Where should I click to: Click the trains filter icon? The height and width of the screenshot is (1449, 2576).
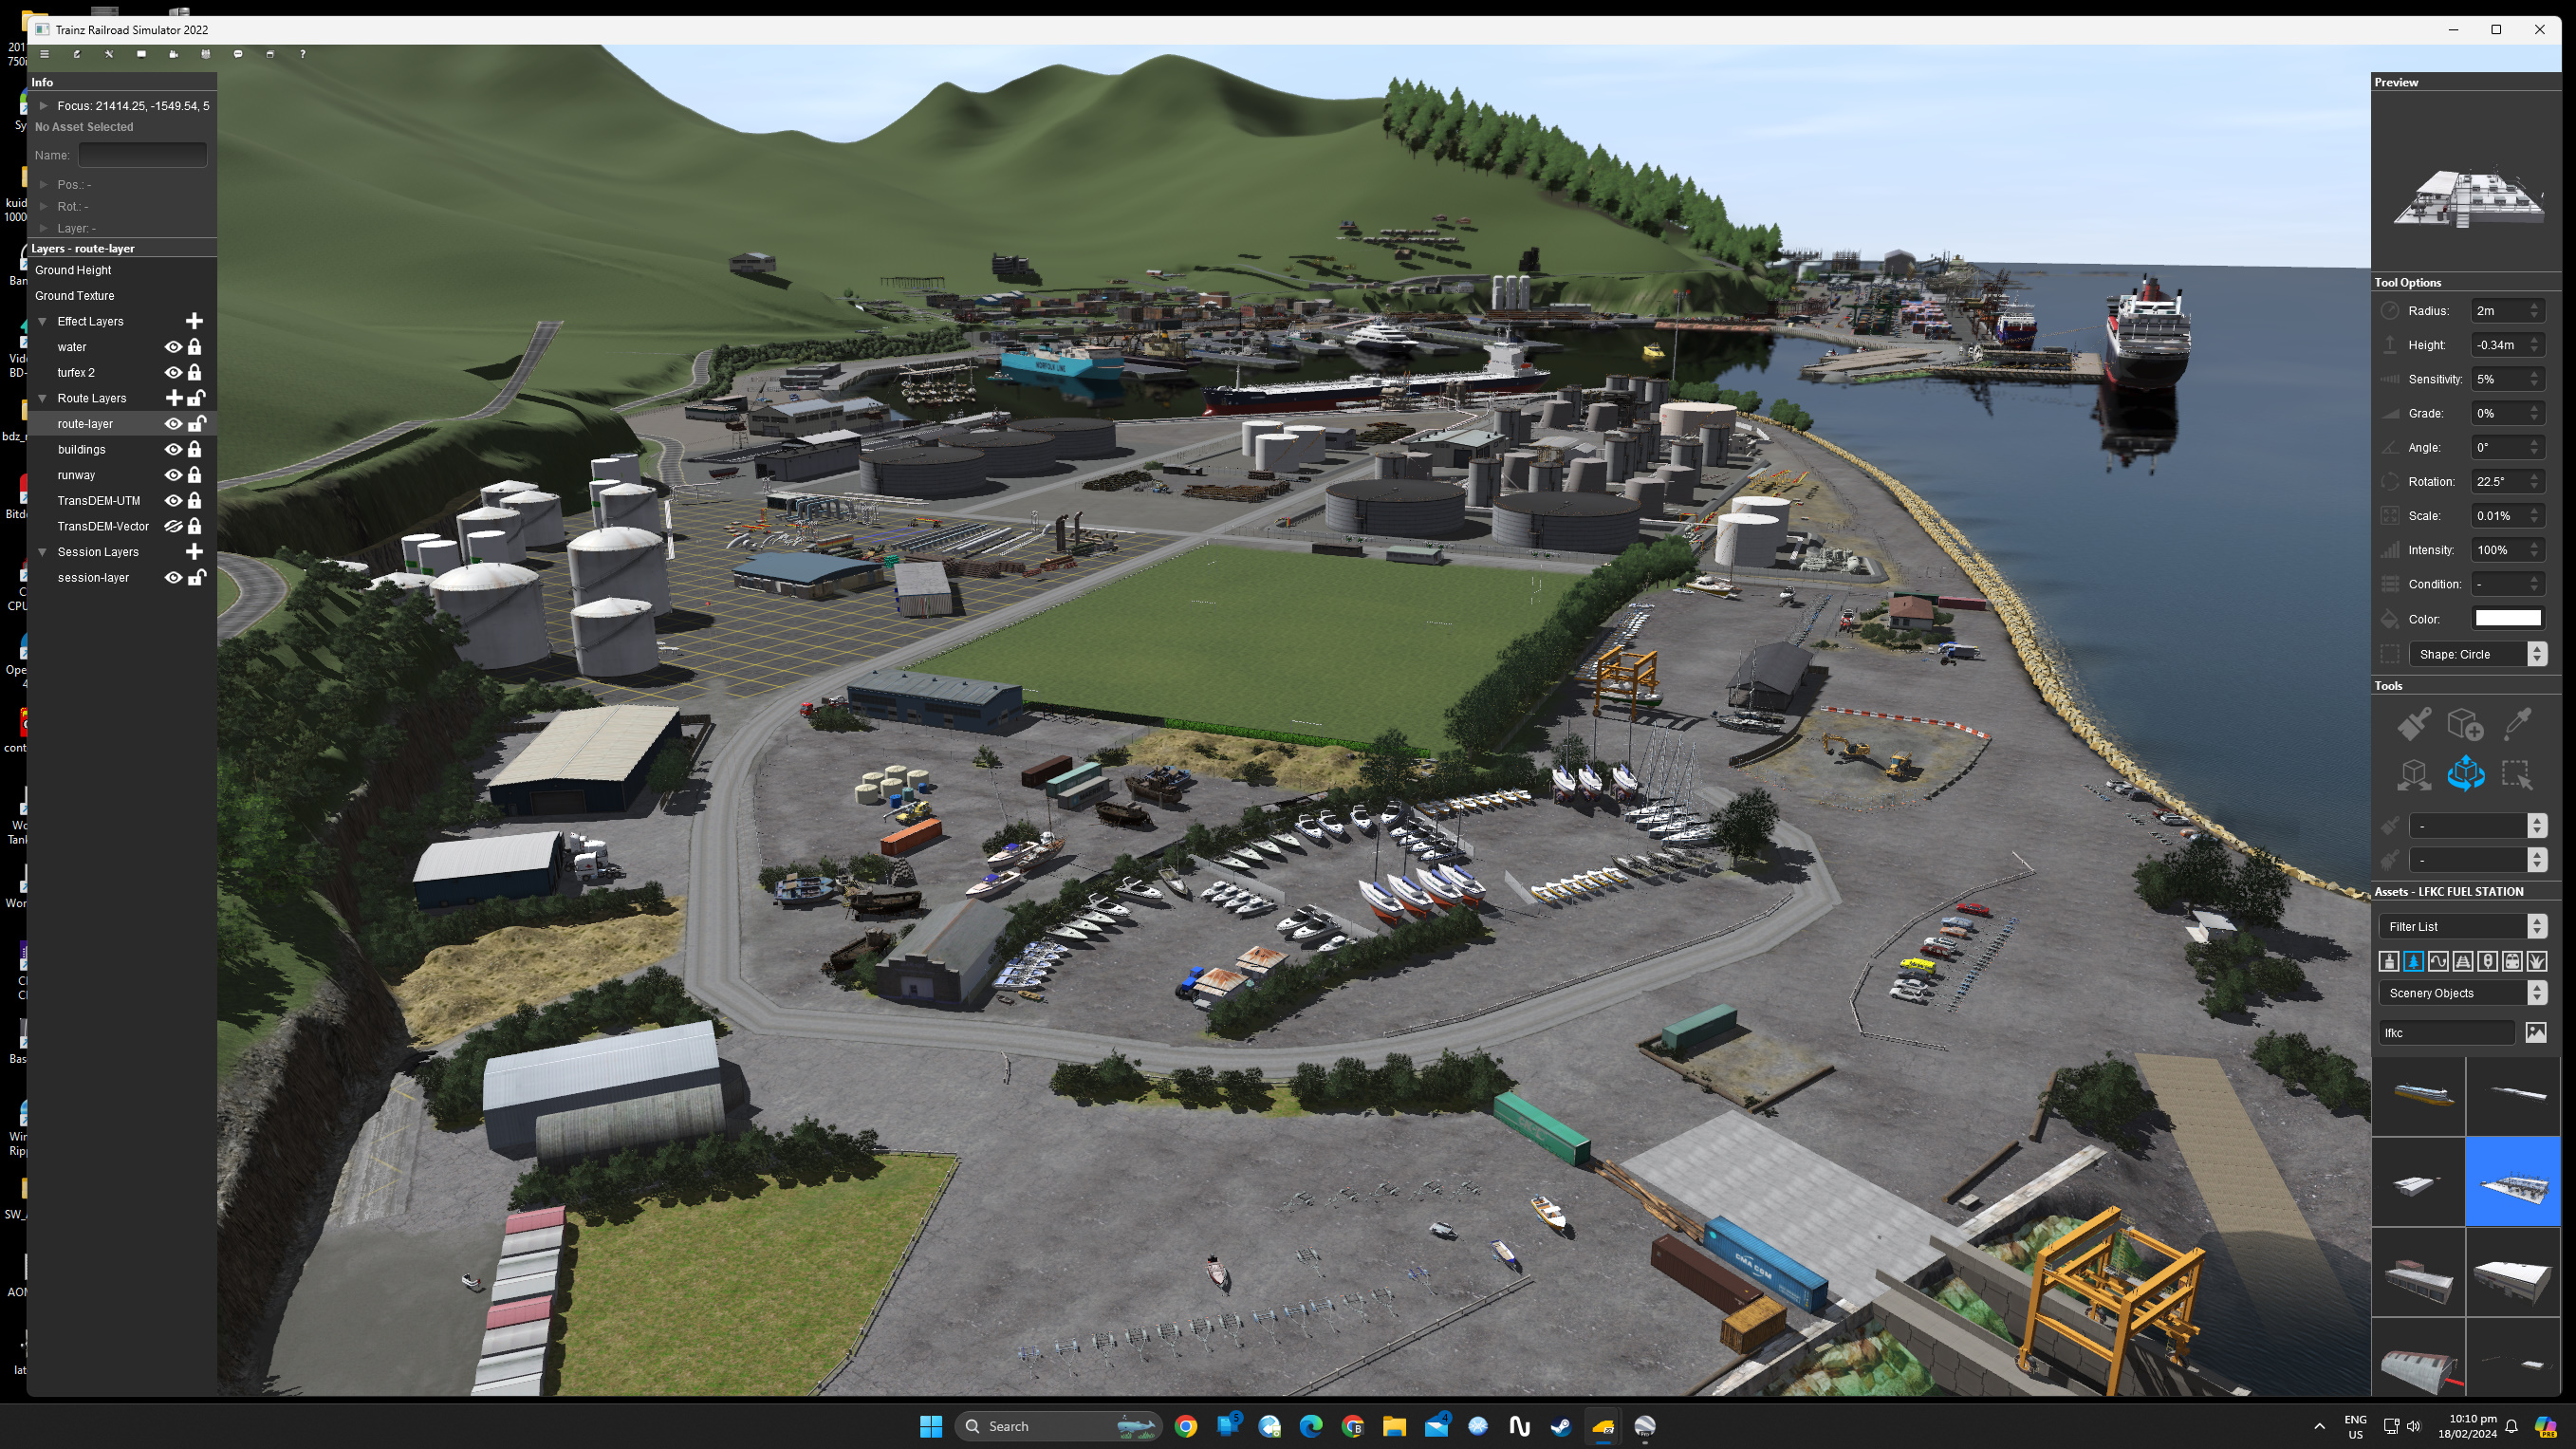(x=2512, y=962)
